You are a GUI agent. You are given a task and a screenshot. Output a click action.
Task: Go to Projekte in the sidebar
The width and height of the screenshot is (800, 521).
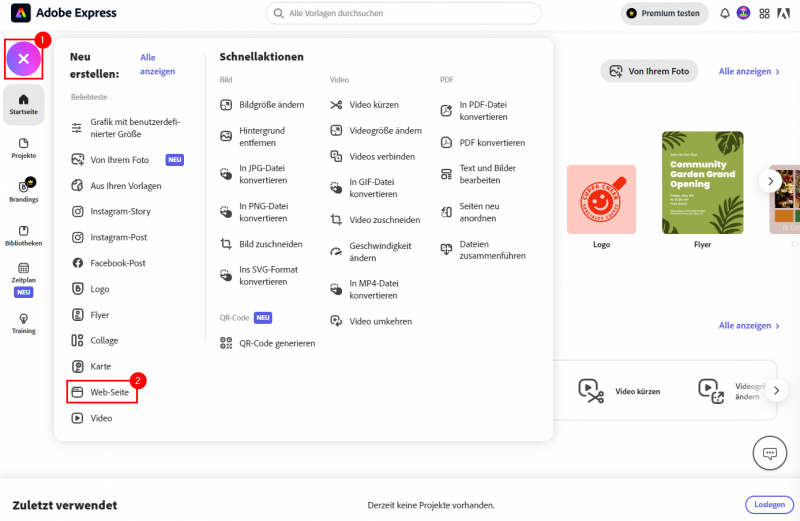[x=23, y=148]
